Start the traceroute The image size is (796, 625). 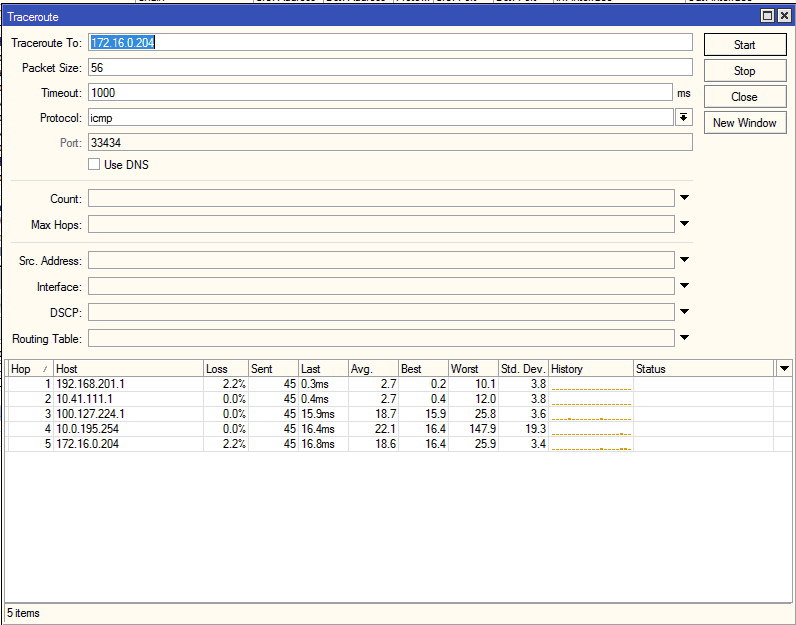tap(745, 45)
